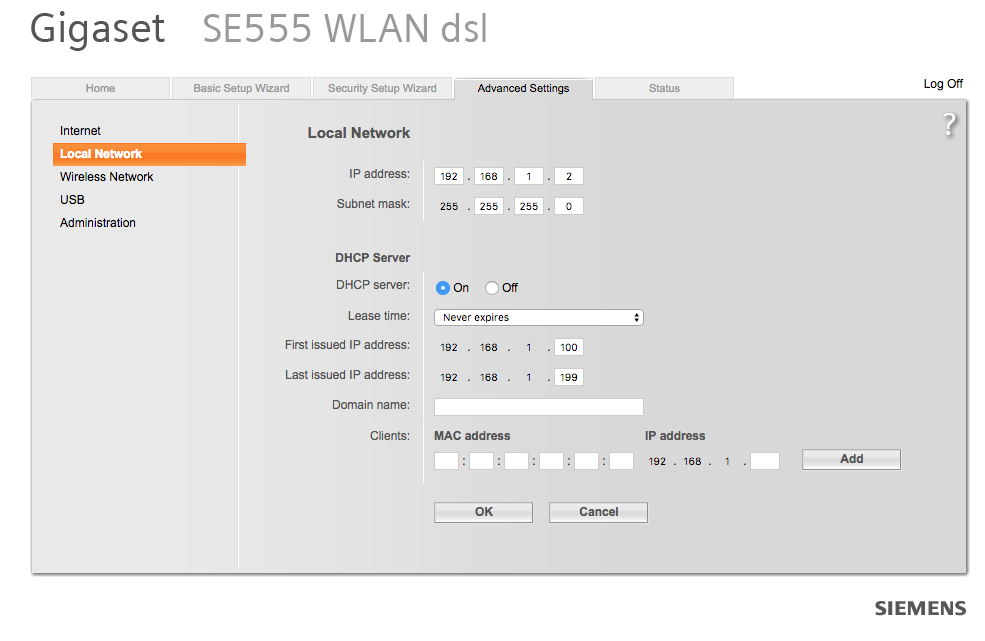The width and height of the screenshot is (985, 641).
Task: Open Wireless Network settings
Action: (x=107, y=177)
